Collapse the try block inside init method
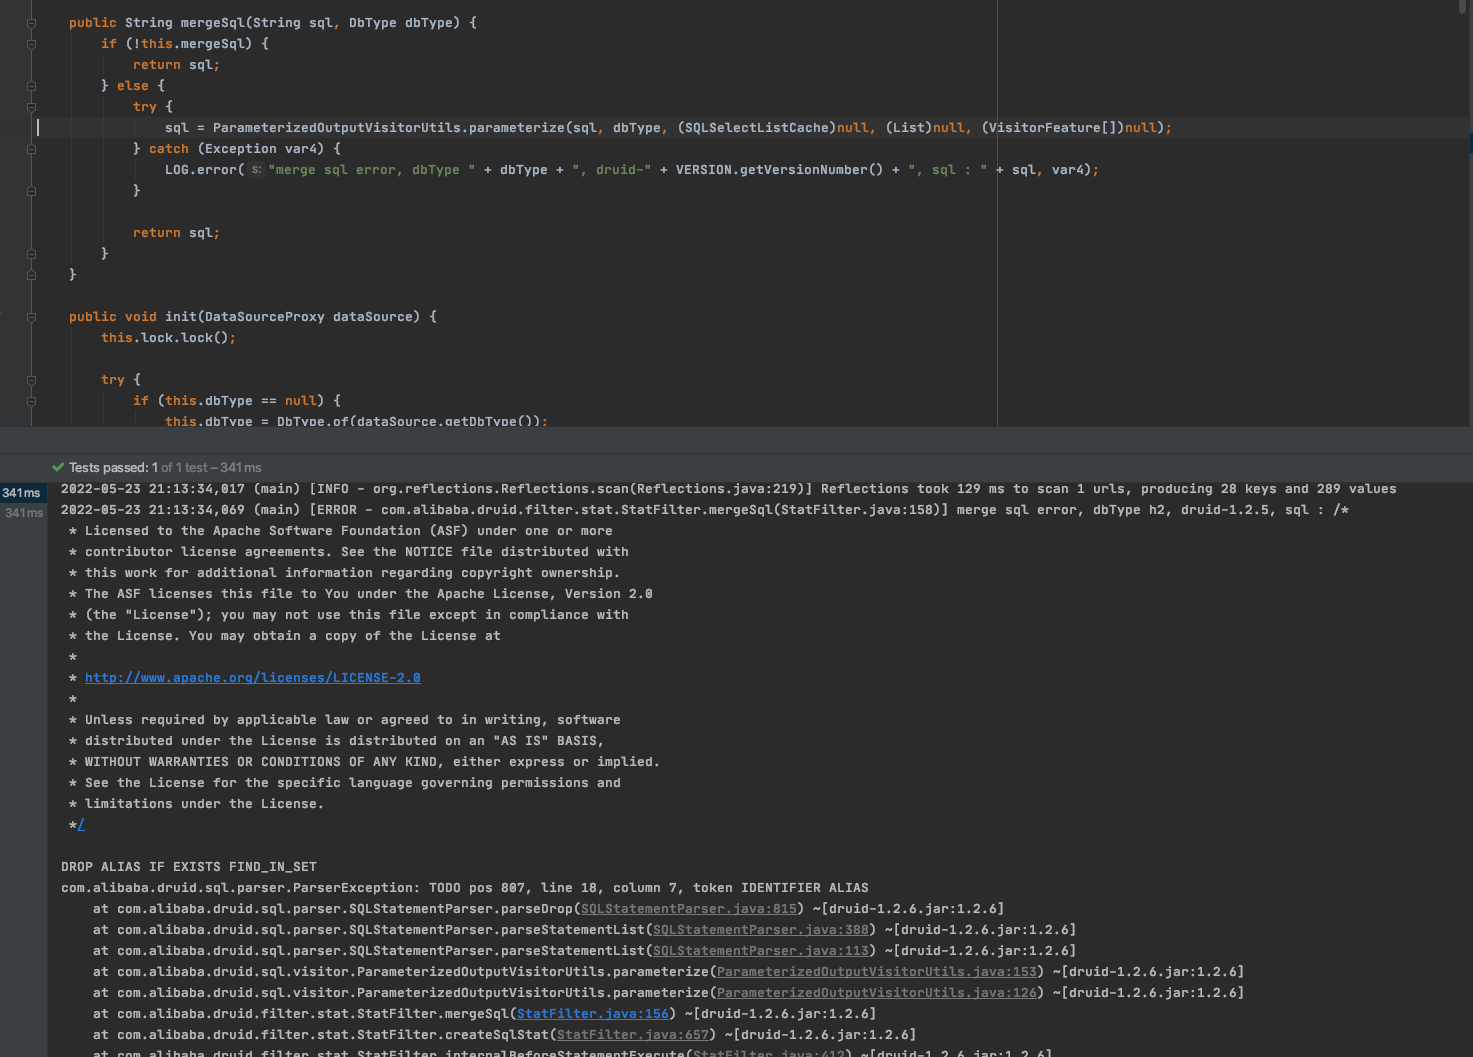Image resolution: width=1473 pixels, height=1057 pixels. pos(31,380)
